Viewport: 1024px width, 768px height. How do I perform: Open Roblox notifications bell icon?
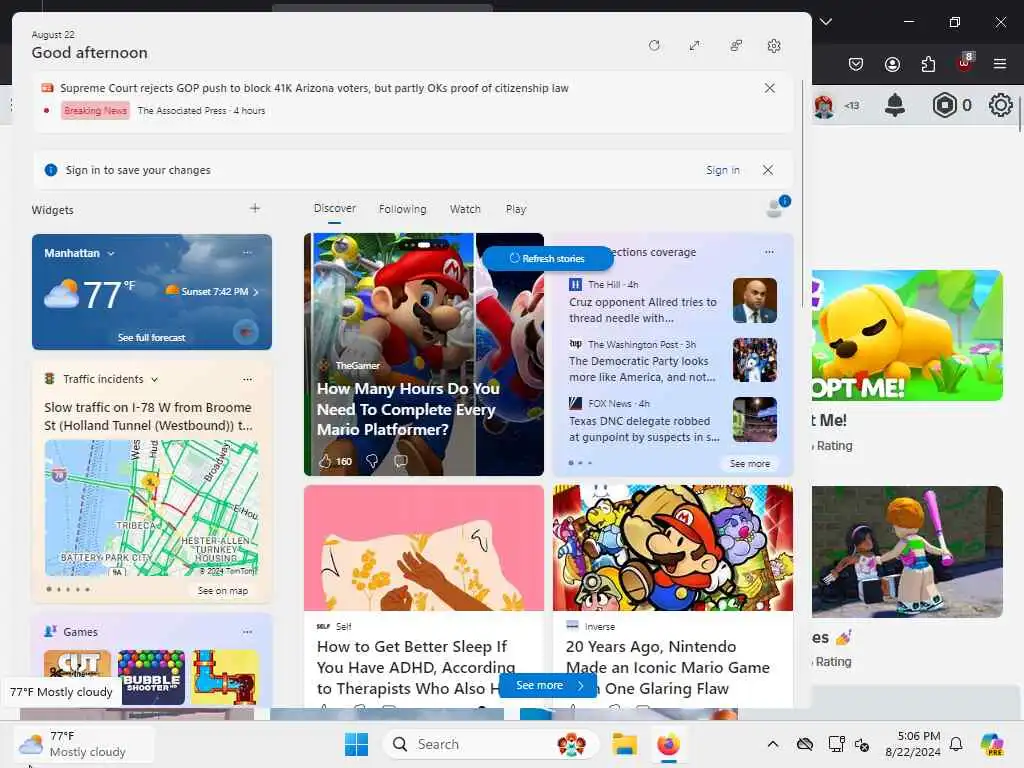point(895,105)
